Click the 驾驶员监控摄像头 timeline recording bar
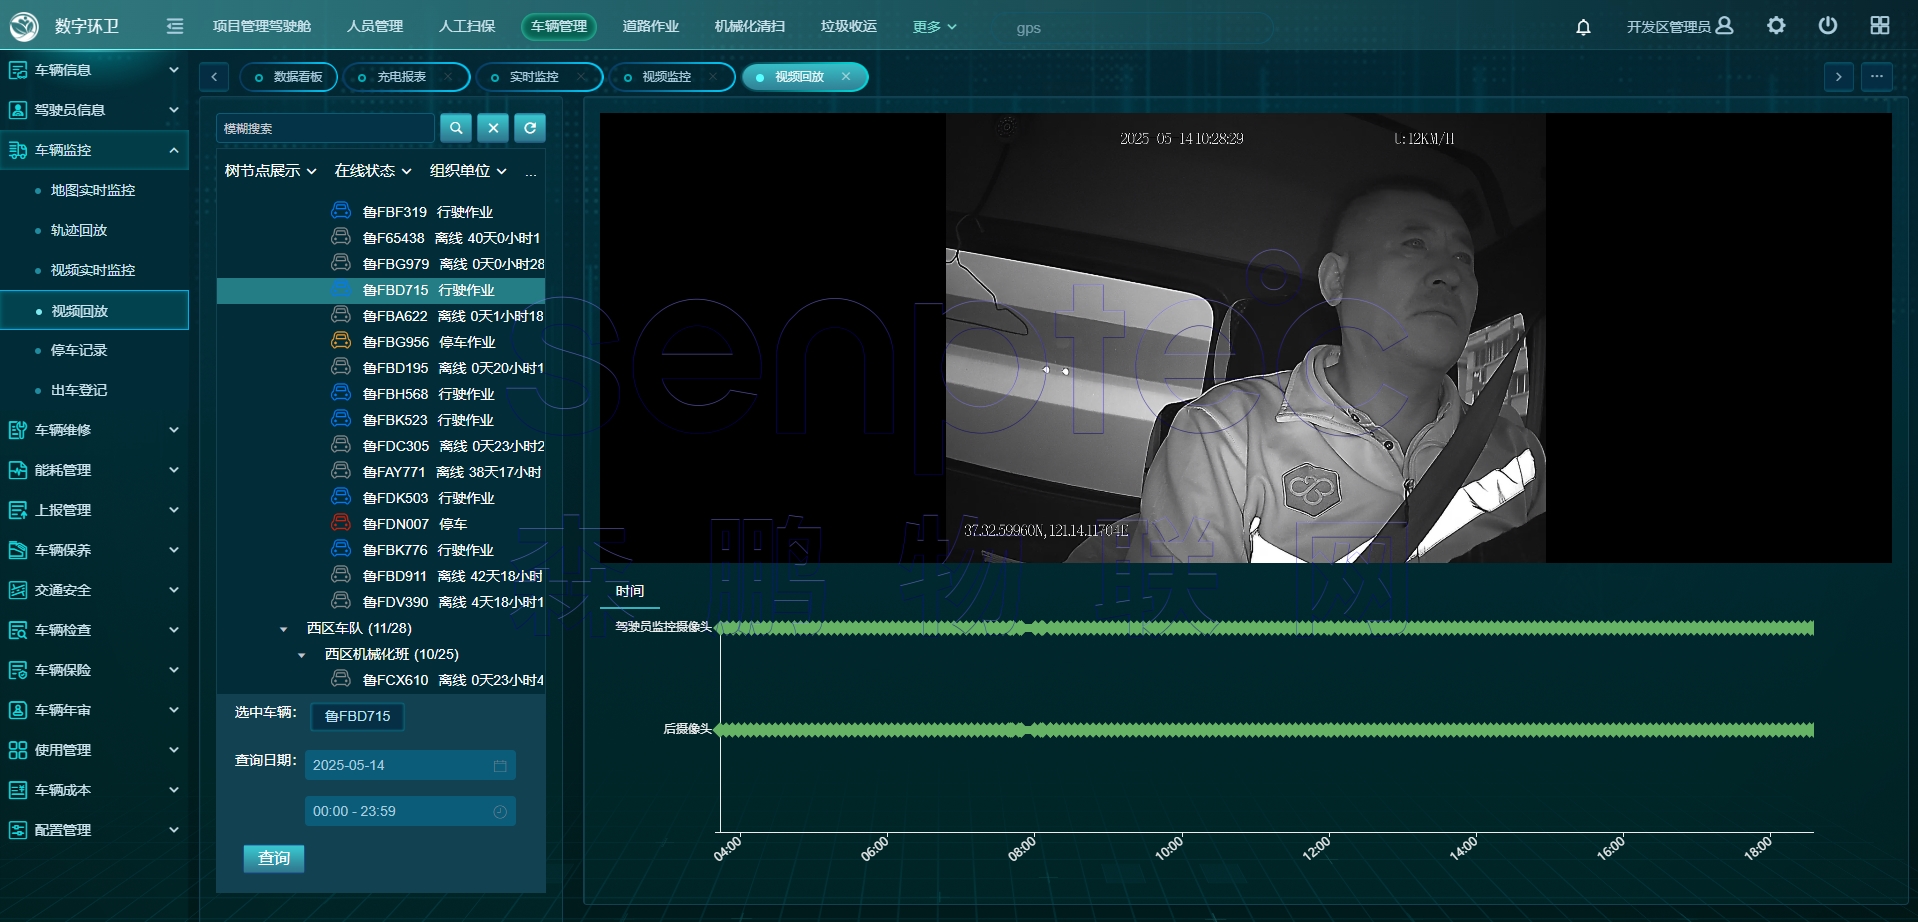 point(1265,628)
